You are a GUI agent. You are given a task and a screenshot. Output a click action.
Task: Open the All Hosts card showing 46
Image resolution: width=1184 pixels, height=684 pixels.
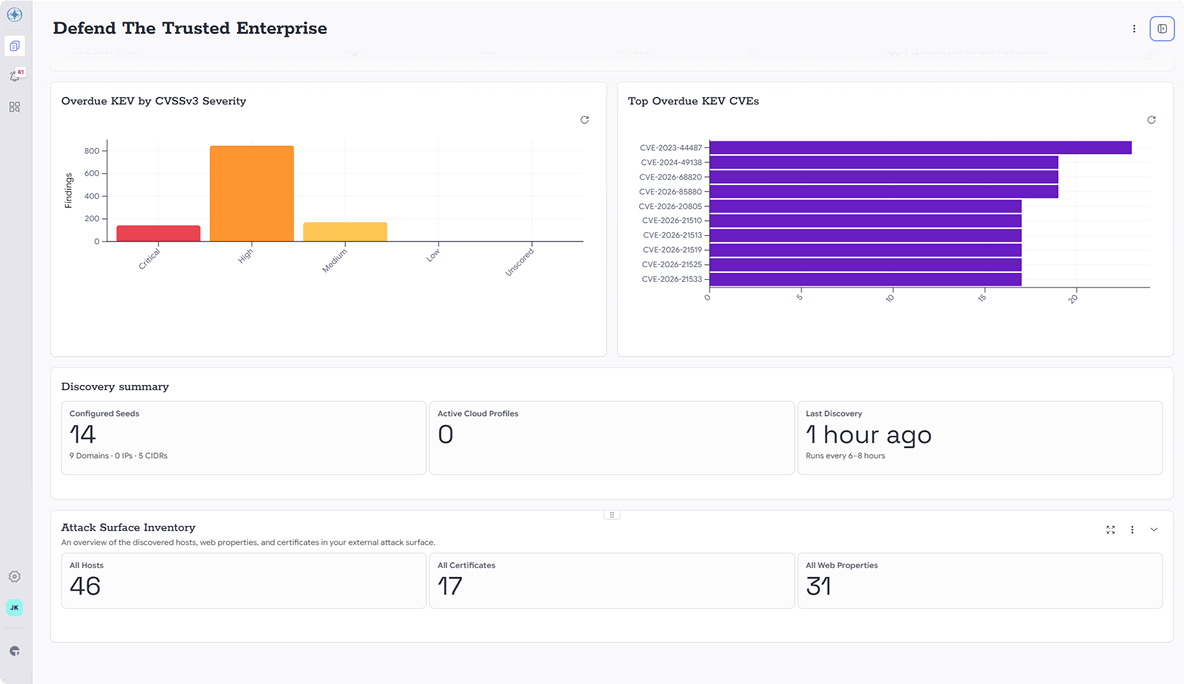tap(244, 581)
